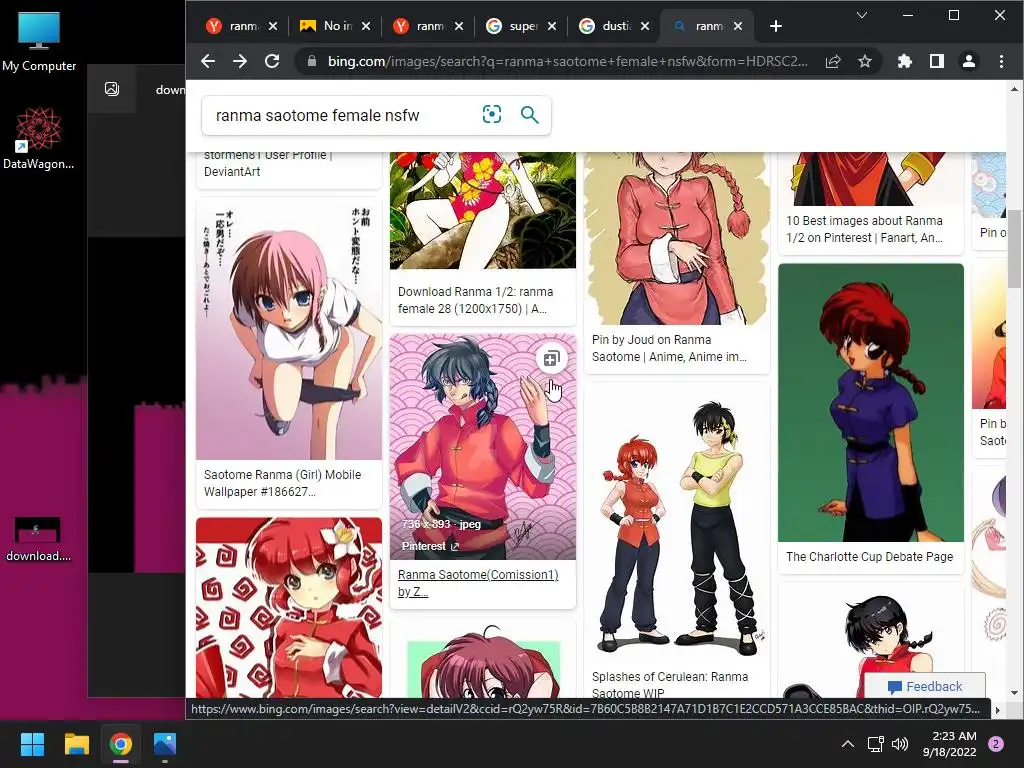Click the browser address bar URL
Screen dimensions: 1024x768
(567, 61)
